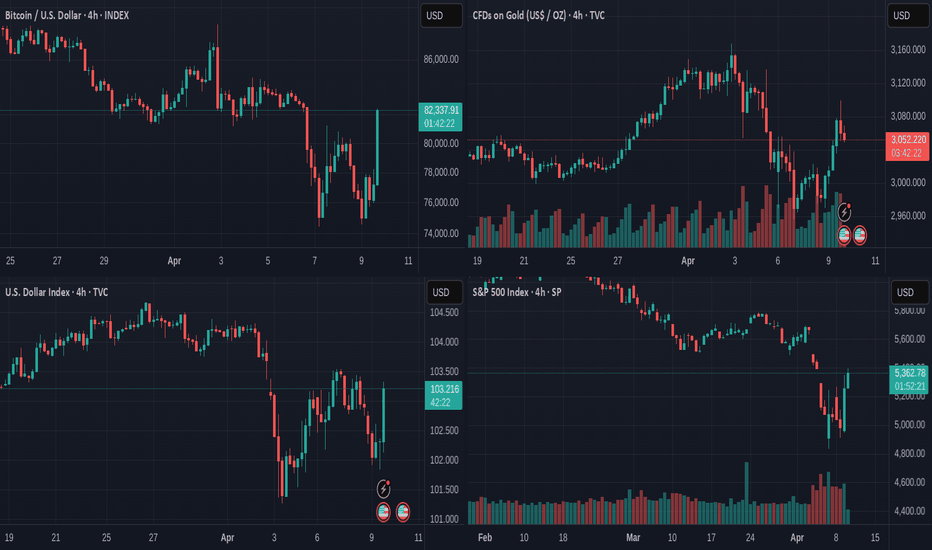Open the right US flag event on Dollar Index chart
The image size is (932, 550).
click(402, 512)
